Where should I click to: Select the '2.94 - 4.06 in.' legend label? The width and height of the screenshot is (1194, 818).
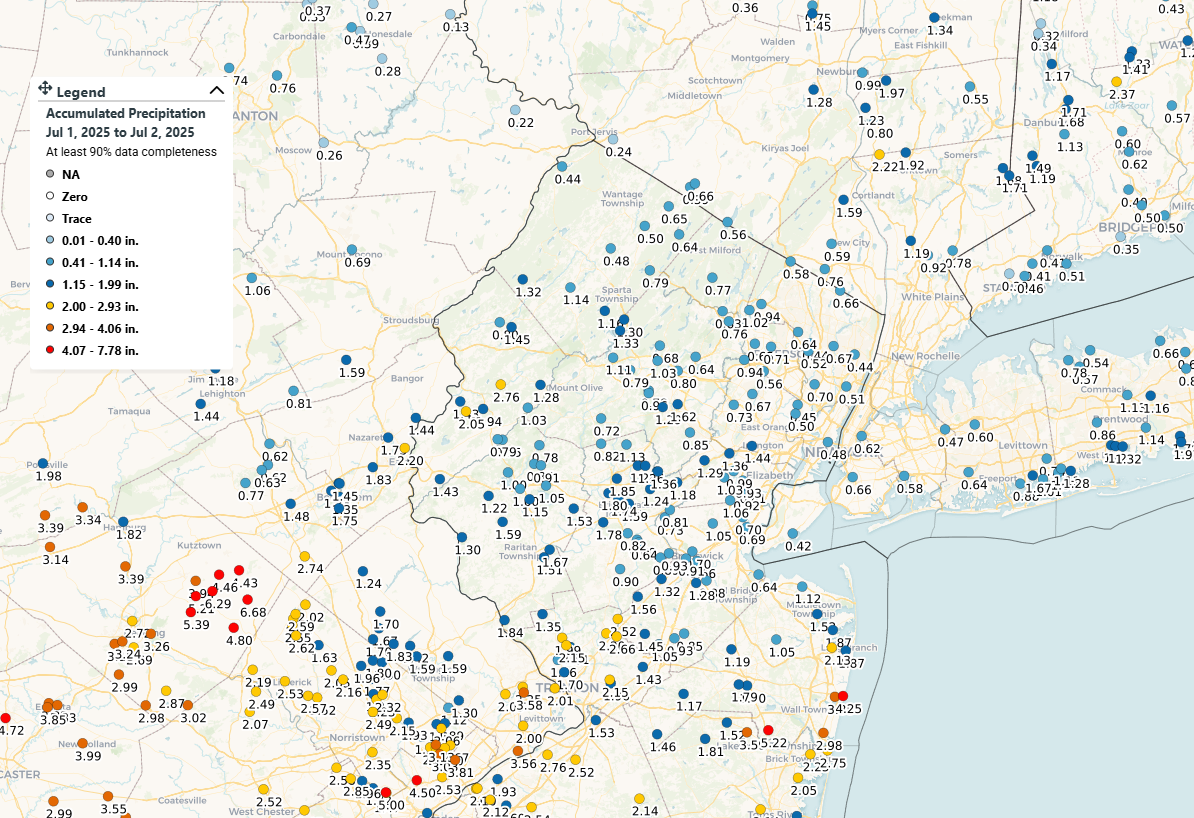pos(100,329)
